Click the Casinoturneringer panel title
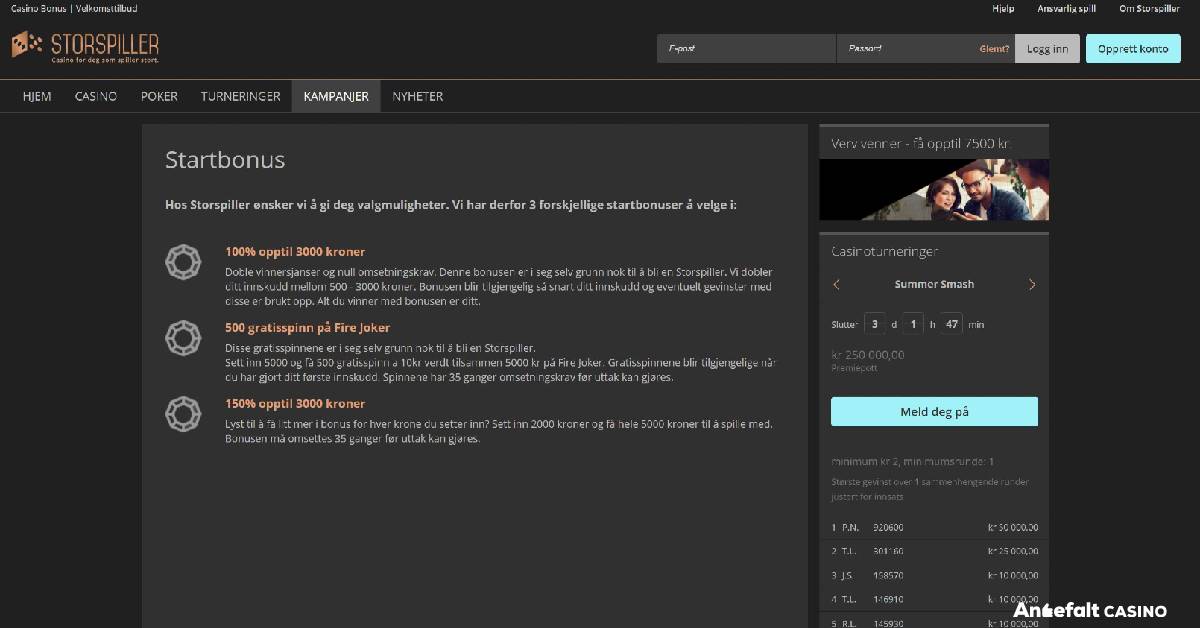 885,252
